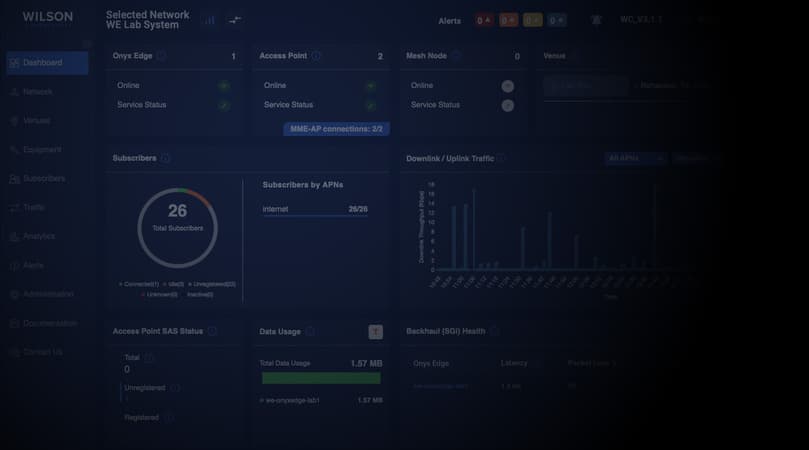Image resolution: width=809 pixels, height=450 pixels.
Task: Collapse the sidebar with the arrow toggle
Action: point(88,44)
